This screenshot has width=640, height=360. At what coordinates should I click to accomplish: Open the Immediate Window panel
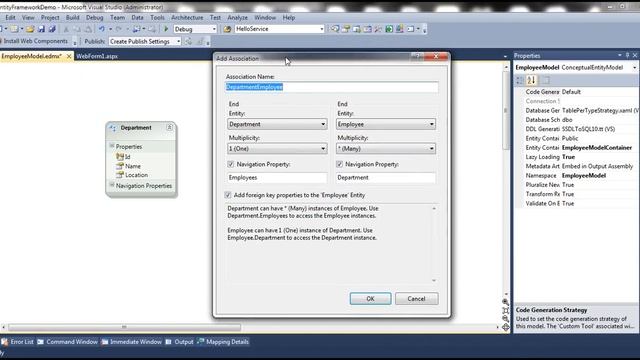[x=131, y=342]
